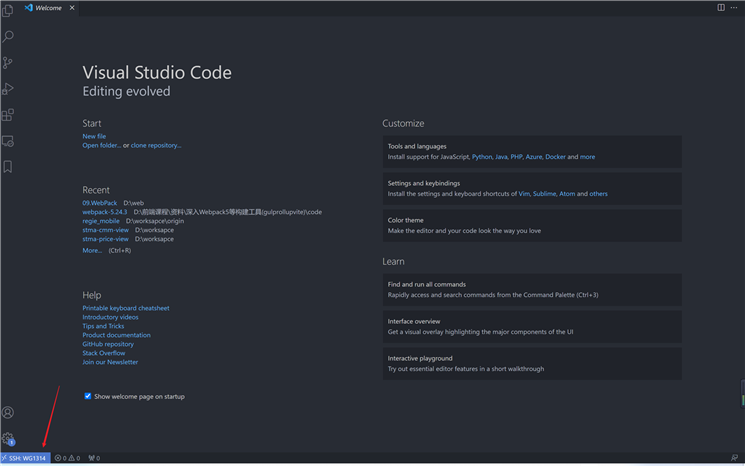This screenshot has height=466, width=745.
Task: Open recent project regie_mobile
Action: pos(101,221)
